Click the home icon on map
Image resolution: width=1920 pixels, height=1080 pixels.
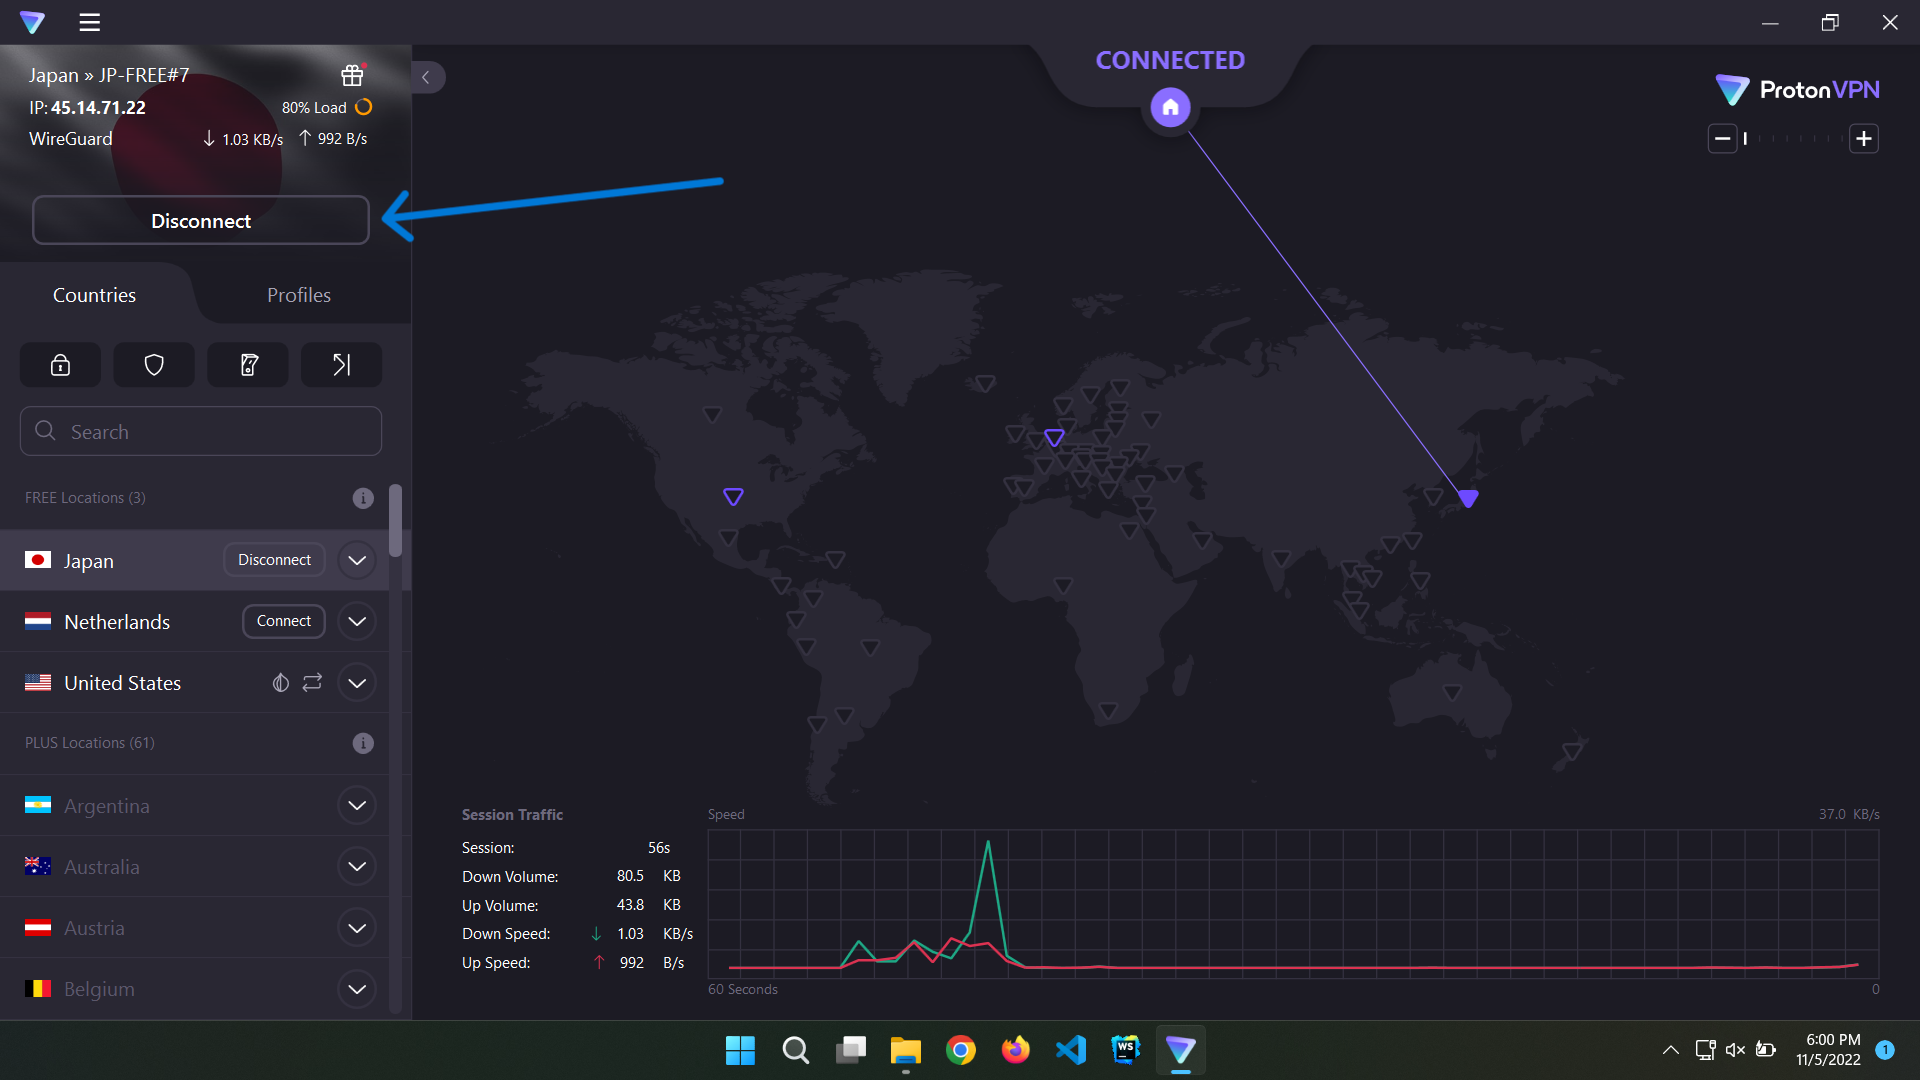(1170, 107)
